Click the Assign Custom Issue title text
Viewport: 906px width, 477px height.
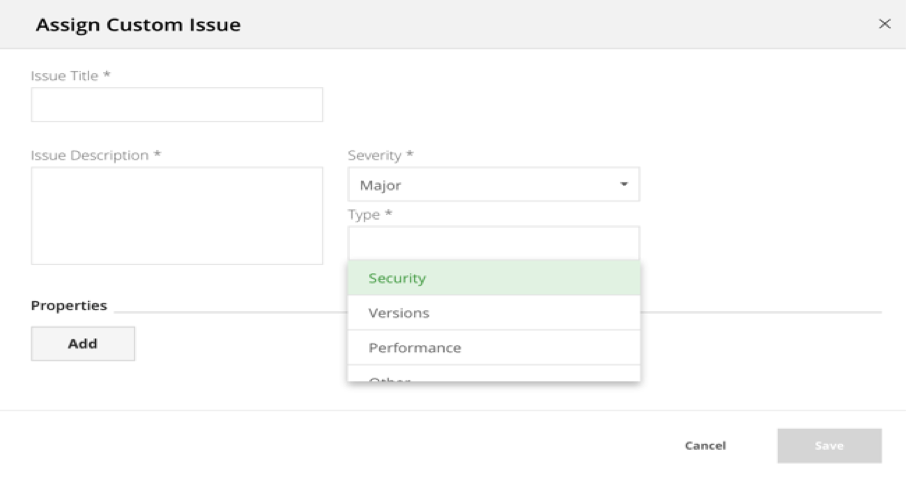point(138,25)
